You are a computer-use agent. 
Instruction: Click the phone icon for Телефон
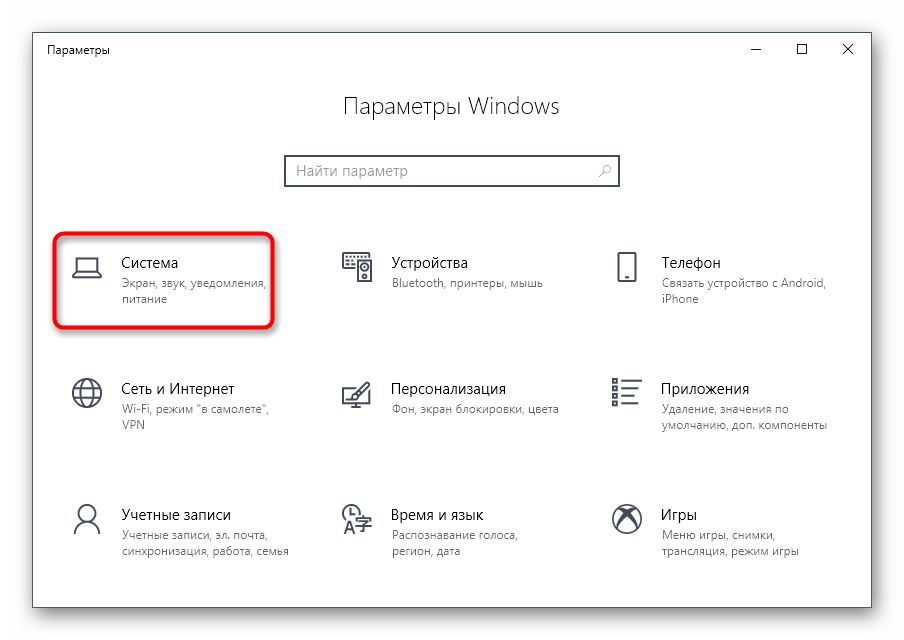(627, 267)
